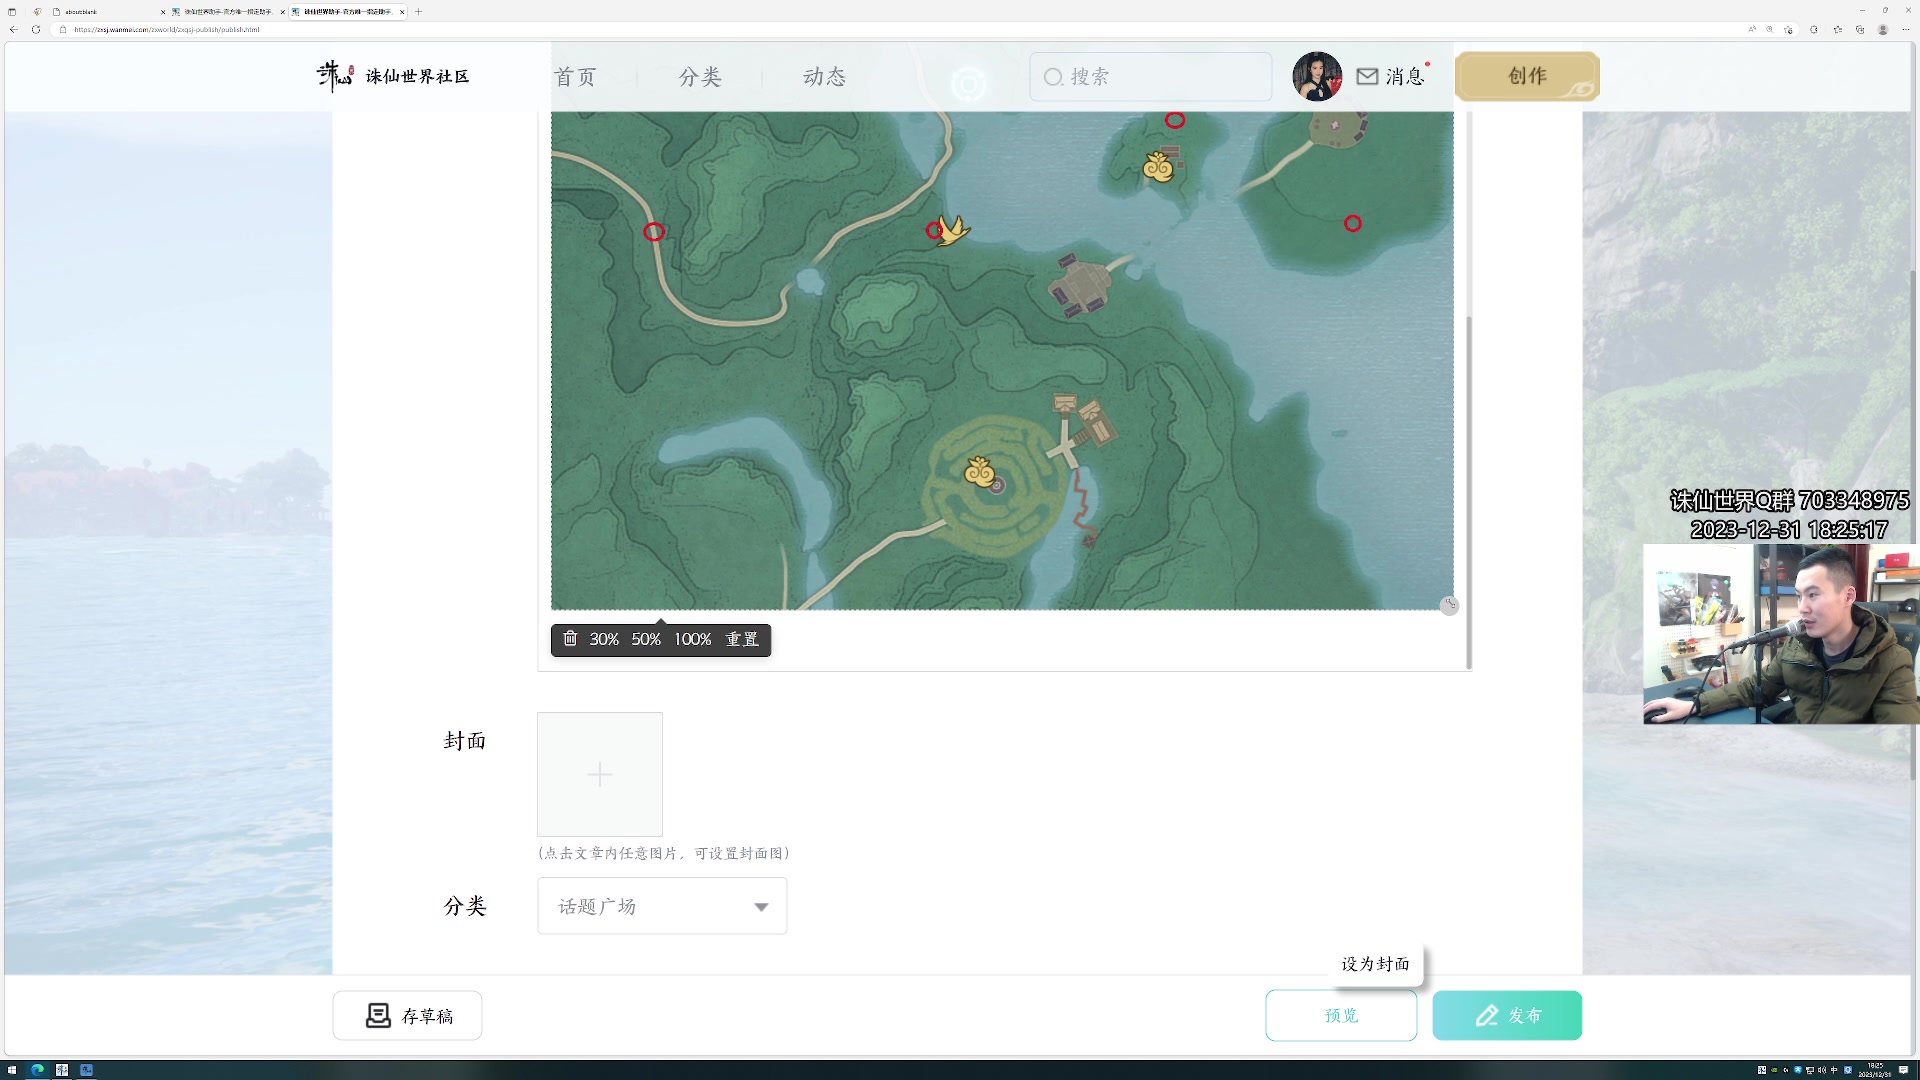Choose 设为封面 from the context menu
This screenshot has width=1920, height=1080.
[1376, 964]
